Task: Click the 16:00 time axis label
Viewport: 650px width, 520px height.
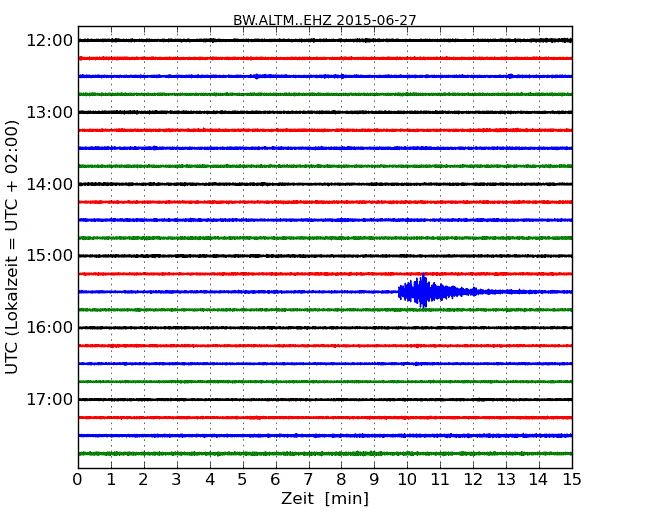Action: click(x=49, y=328)
